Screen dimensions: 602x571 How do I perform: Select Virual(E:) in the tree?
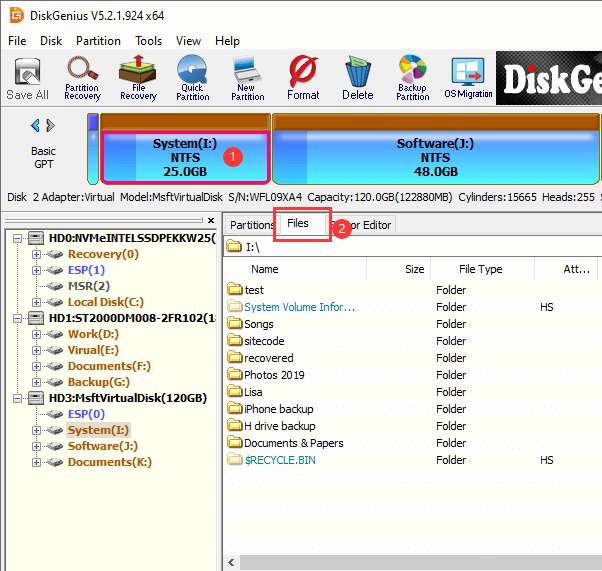(93, 350)
